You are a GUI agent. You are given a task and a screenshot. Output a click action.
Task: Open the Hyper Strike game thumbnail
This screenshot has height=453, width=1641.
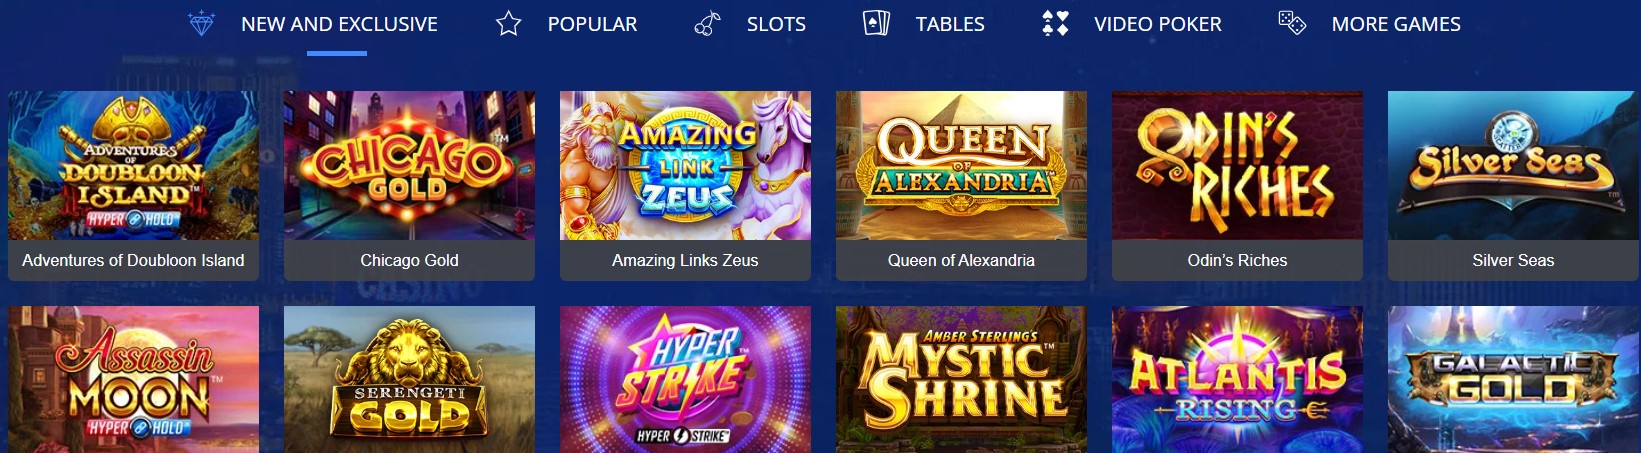(685, 379)
